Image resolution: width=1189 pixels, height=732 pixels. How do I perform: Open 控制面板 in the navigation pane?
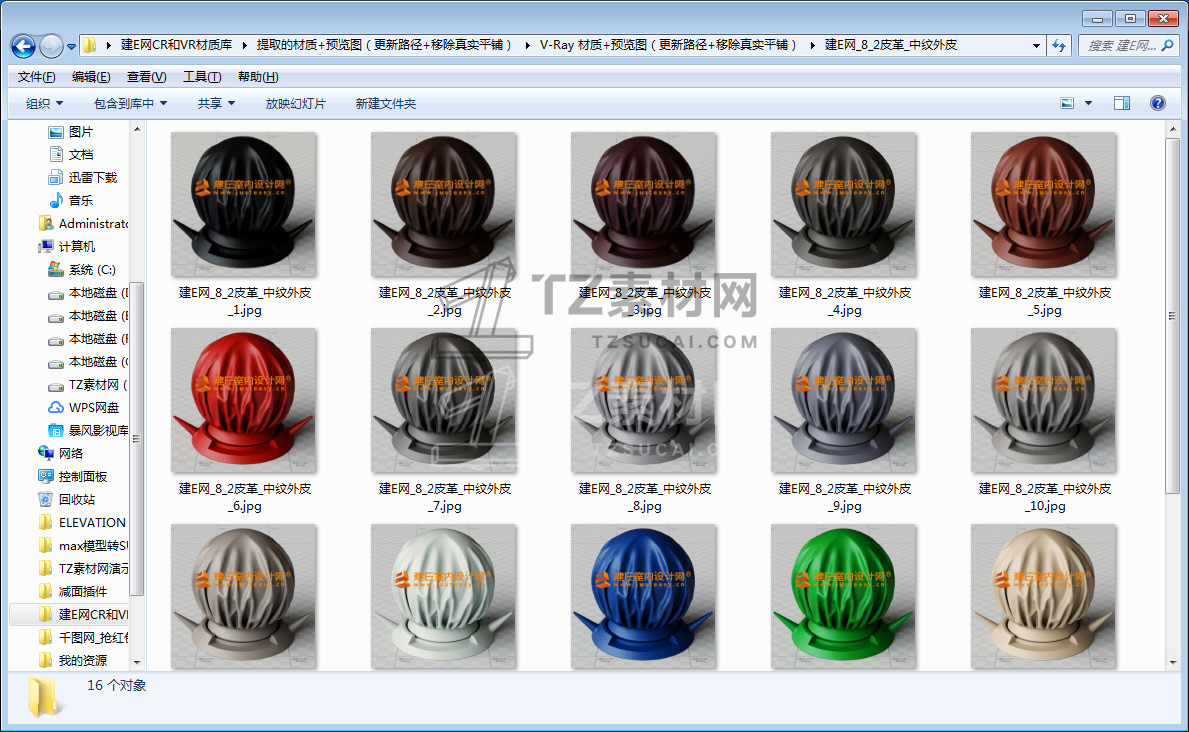click(x=73, y=476)
